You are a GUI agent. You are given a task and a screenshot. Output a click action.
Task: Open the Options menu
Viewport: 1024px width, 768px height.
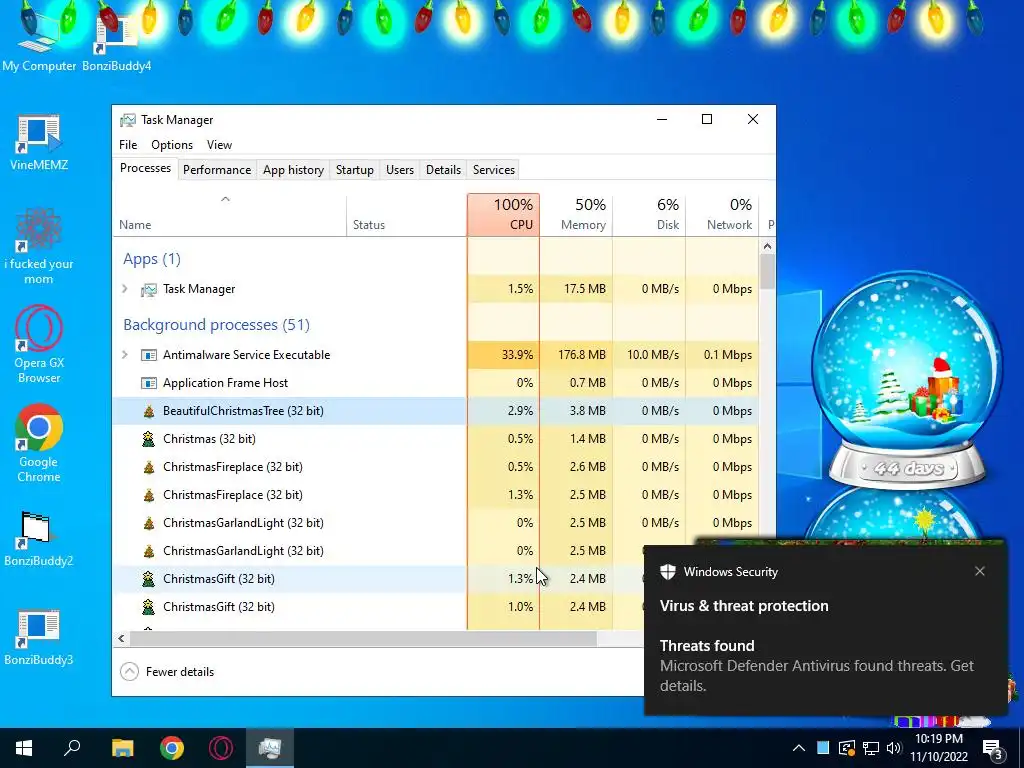point(172,145)
